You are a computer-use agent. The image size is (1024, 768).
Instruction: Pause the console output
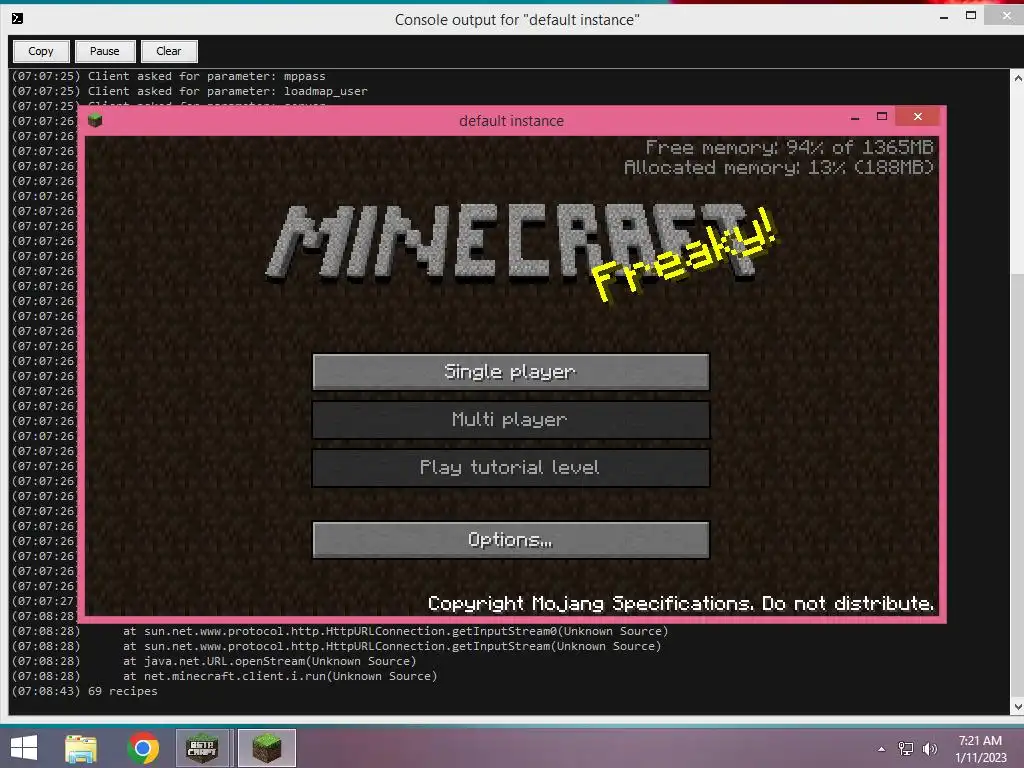pyautogui.click(x=104, y=51)
